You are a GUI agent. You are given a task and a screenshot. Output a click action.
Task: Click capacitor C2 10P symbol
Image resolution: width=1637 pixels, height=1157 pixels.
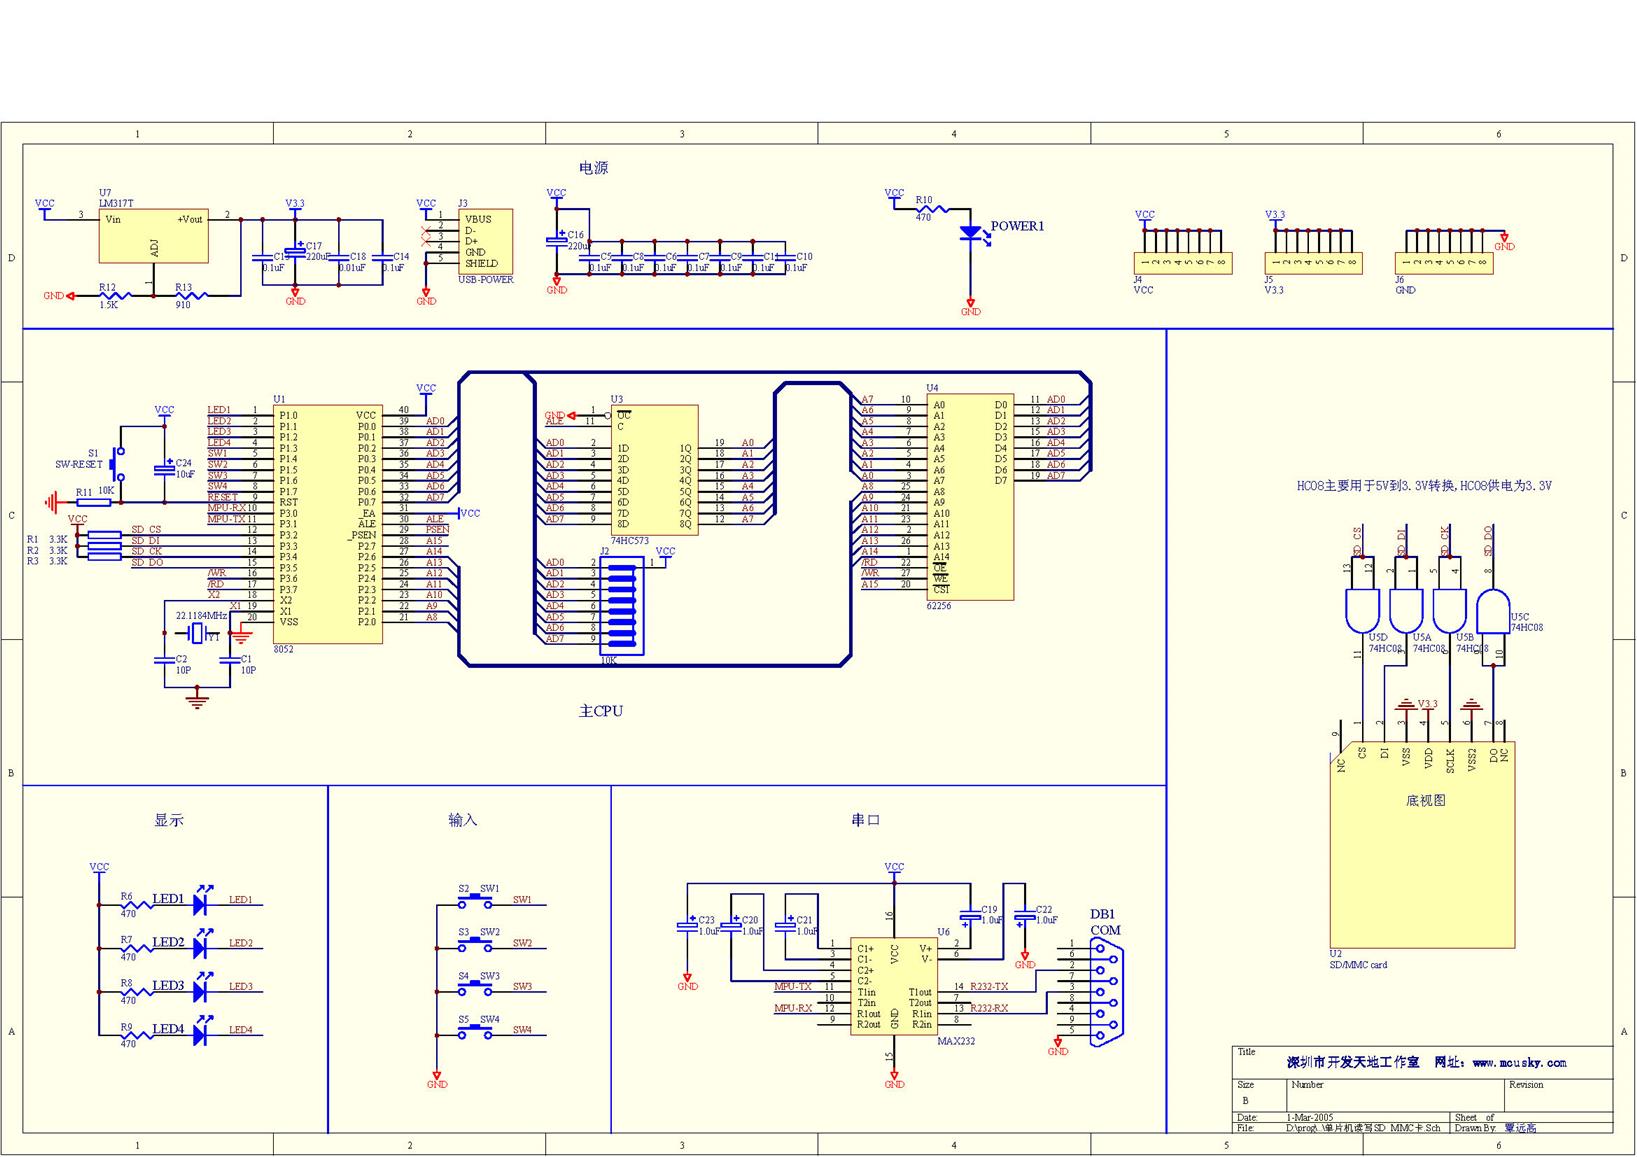(164, 660)
